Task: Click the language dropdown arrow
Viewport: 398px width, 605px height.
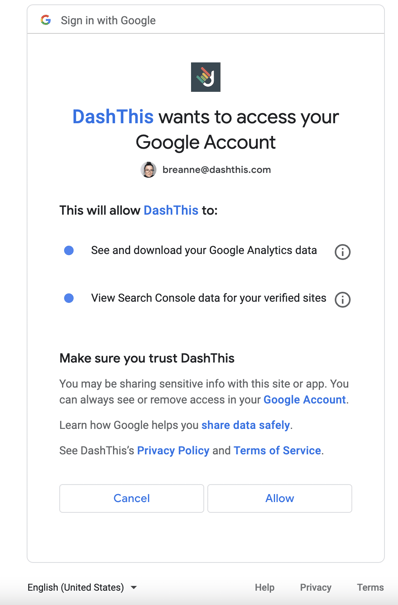Action: point(133,588)
